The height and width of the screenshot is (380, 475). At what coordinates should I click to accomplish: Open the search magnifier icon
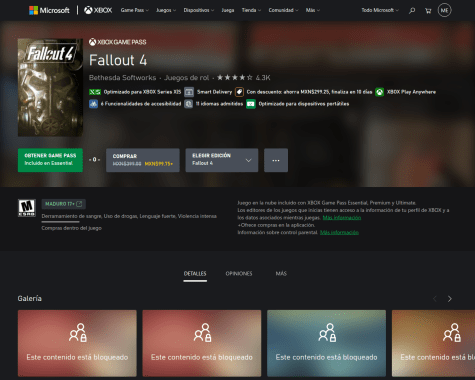(x=412, y=11)
